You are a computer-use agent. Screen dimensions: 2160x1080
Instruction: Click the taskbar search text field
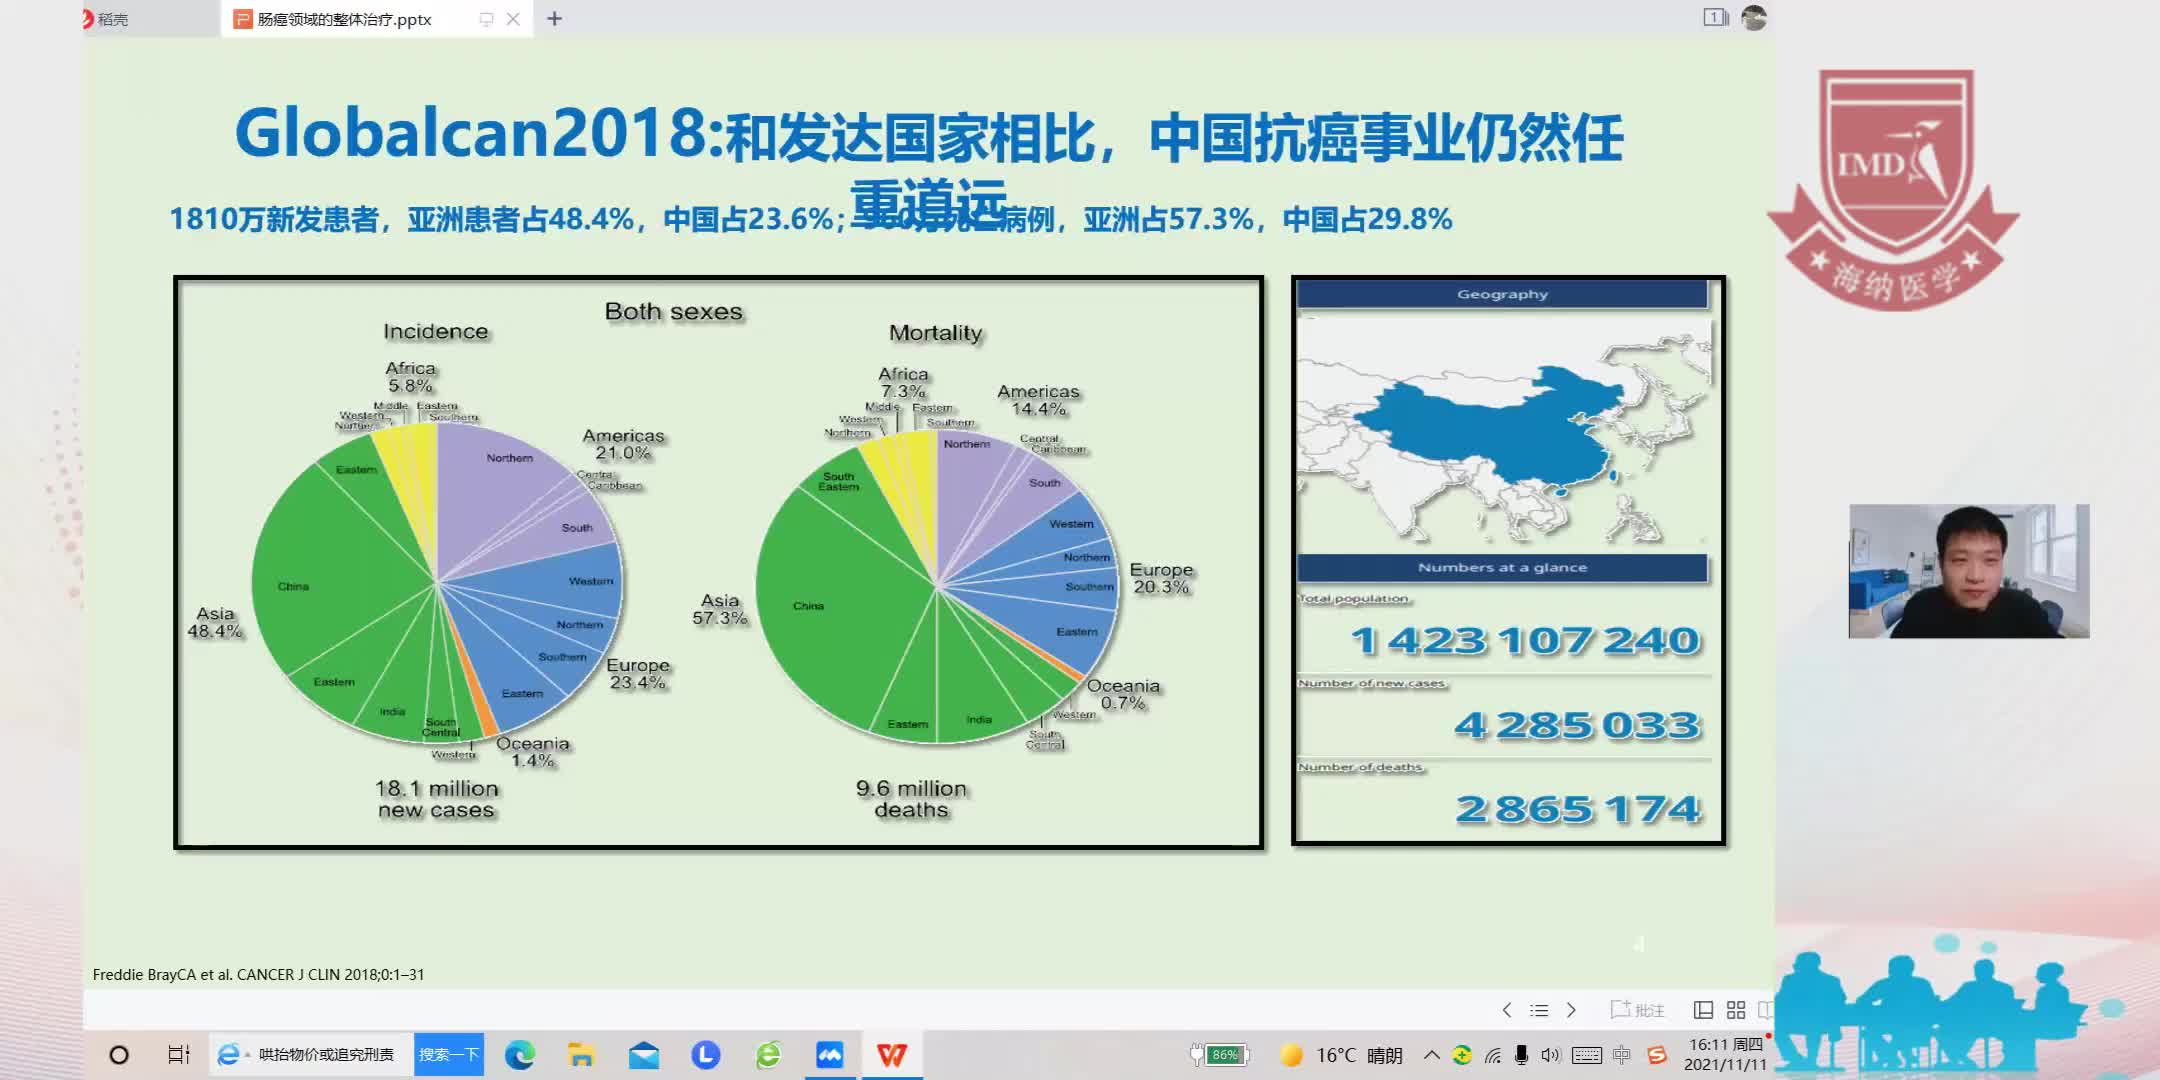coord(326,1054)
